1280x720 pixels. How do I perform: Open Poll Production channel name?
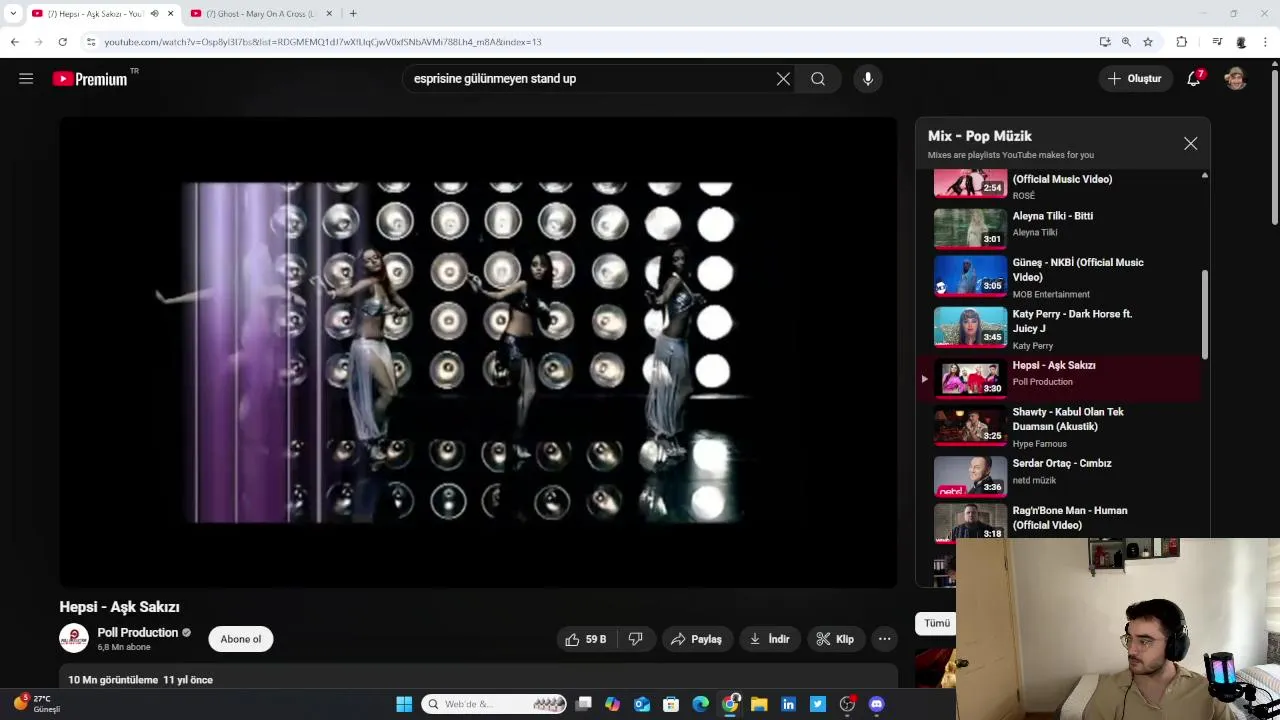coord(138,632)
